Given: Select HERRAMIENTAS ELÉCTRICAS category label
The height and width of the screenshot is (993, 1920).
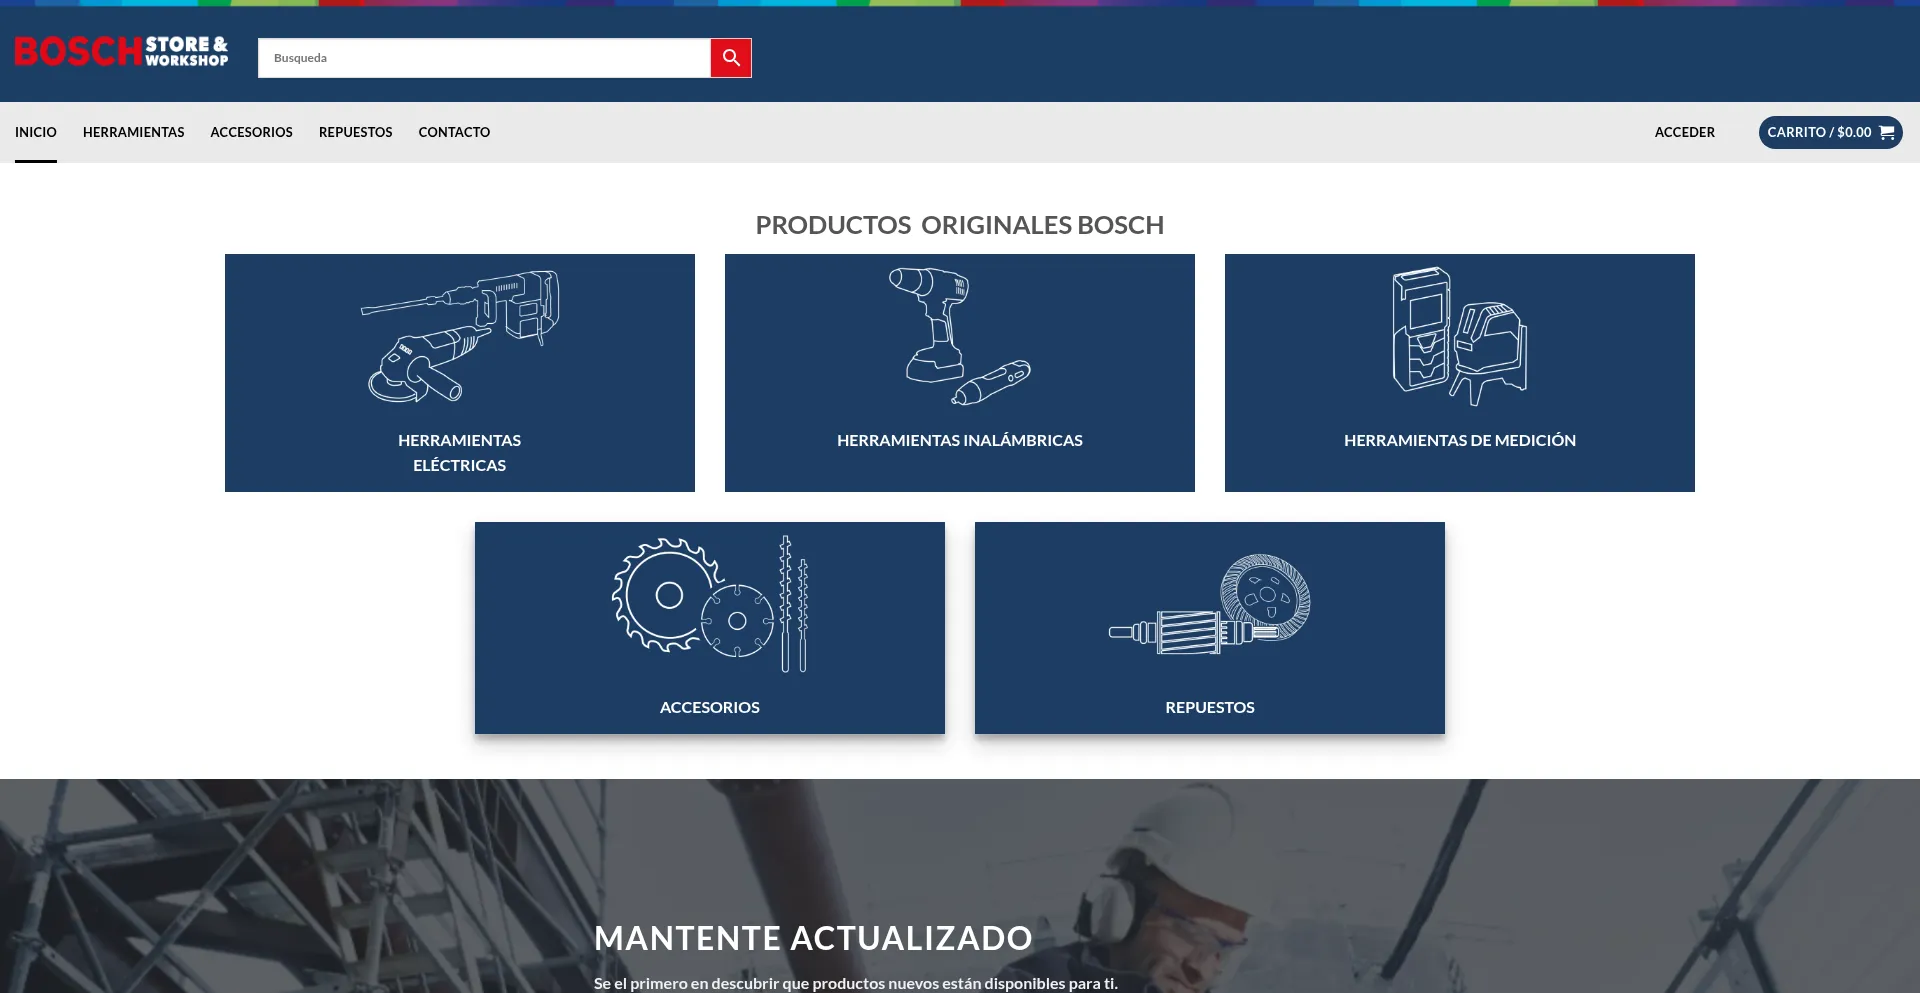Looking at the screenshot, I should point(460,453).
